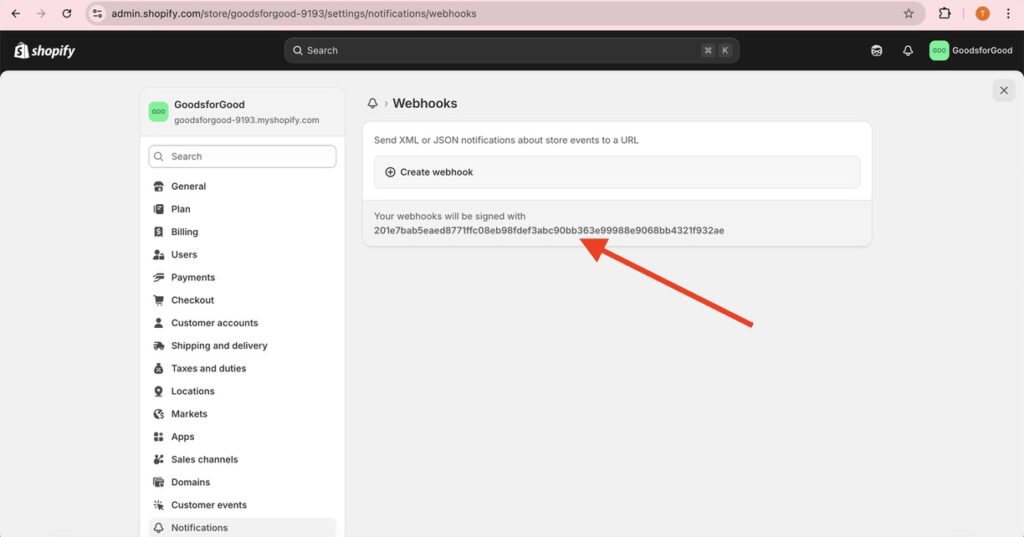
Task: Click the bell breadcrumb icon before Webhooks
Action: point(373,104)
